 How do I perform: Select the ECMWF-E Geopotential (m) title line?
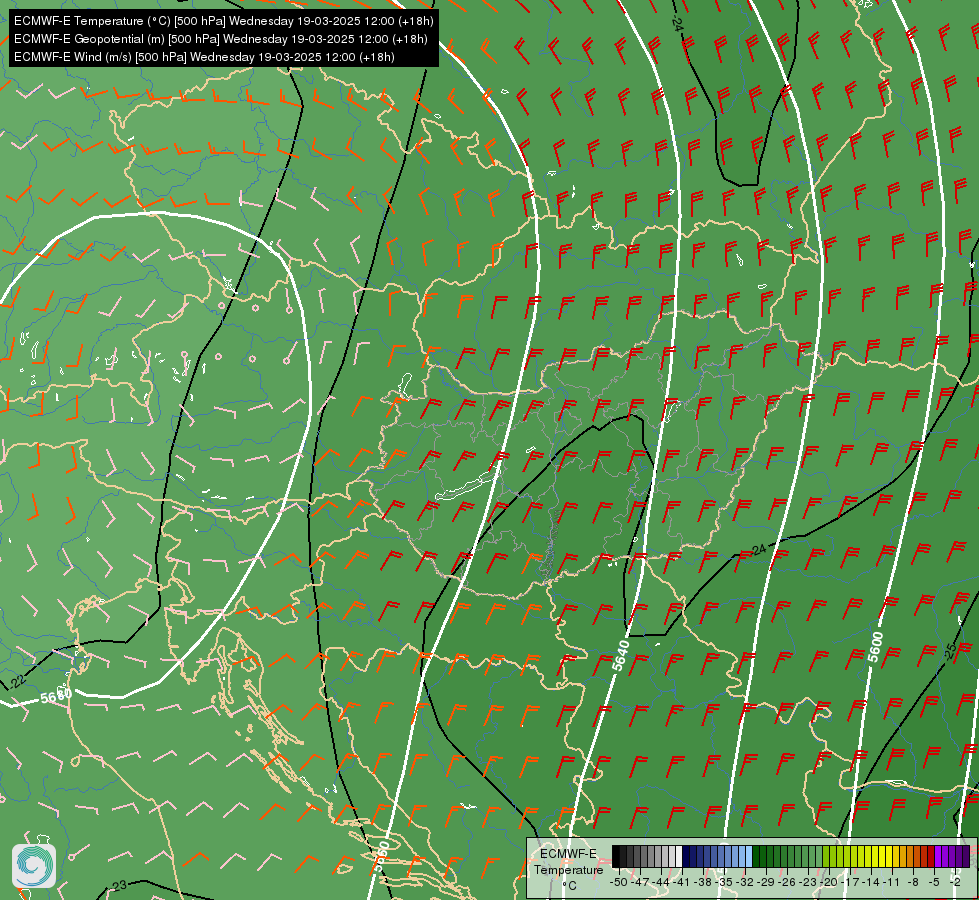click(220, 39)
